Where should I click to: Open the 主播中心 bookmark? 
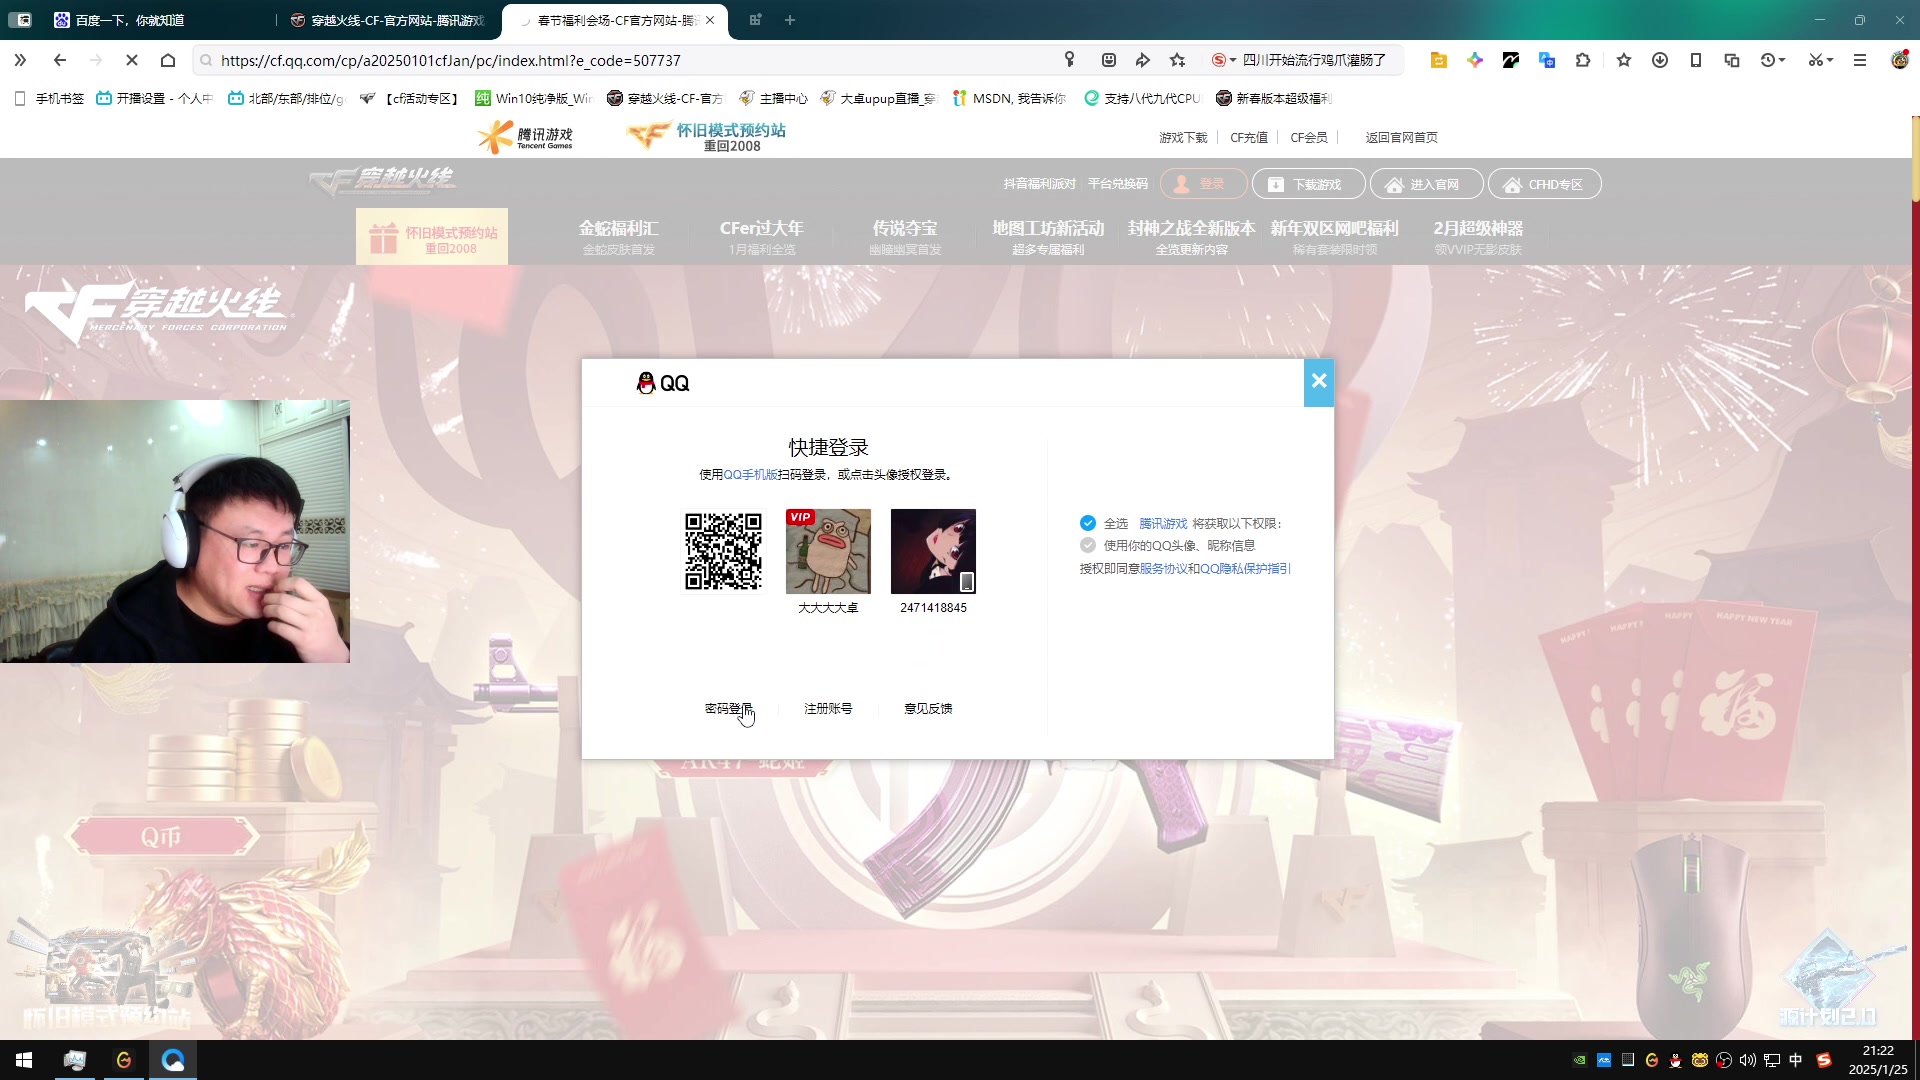click(773, 98)
